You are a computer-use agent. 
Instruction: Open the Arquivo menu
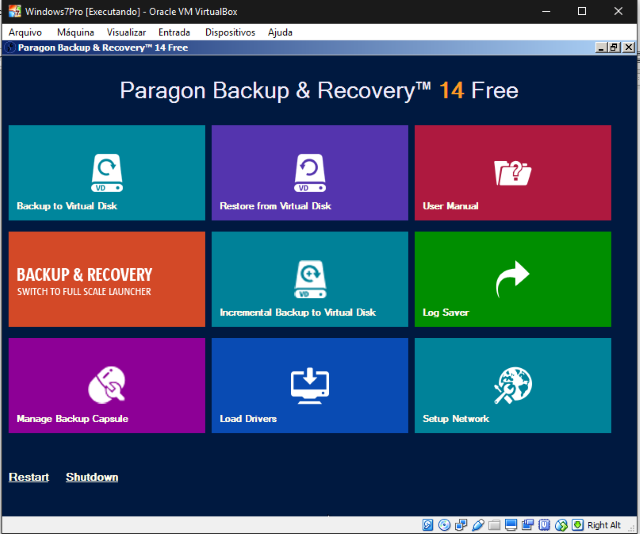25,32
